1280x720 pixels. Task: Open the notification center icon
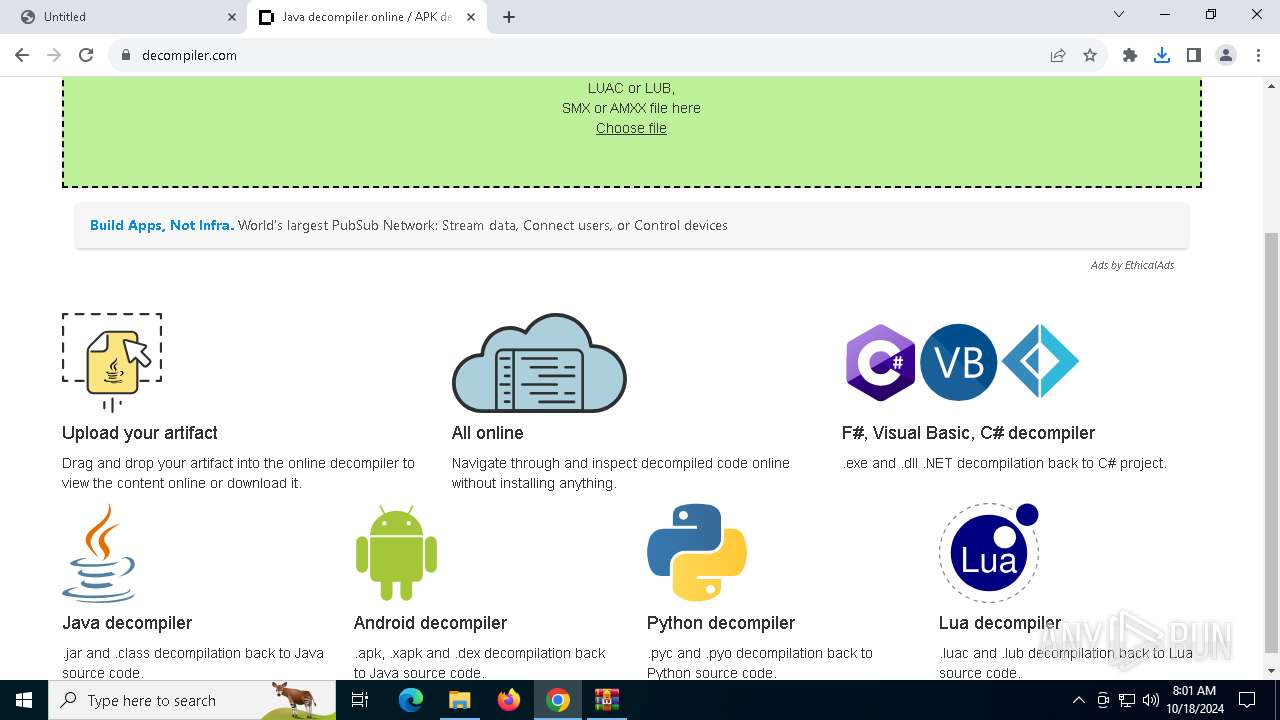1247,700
